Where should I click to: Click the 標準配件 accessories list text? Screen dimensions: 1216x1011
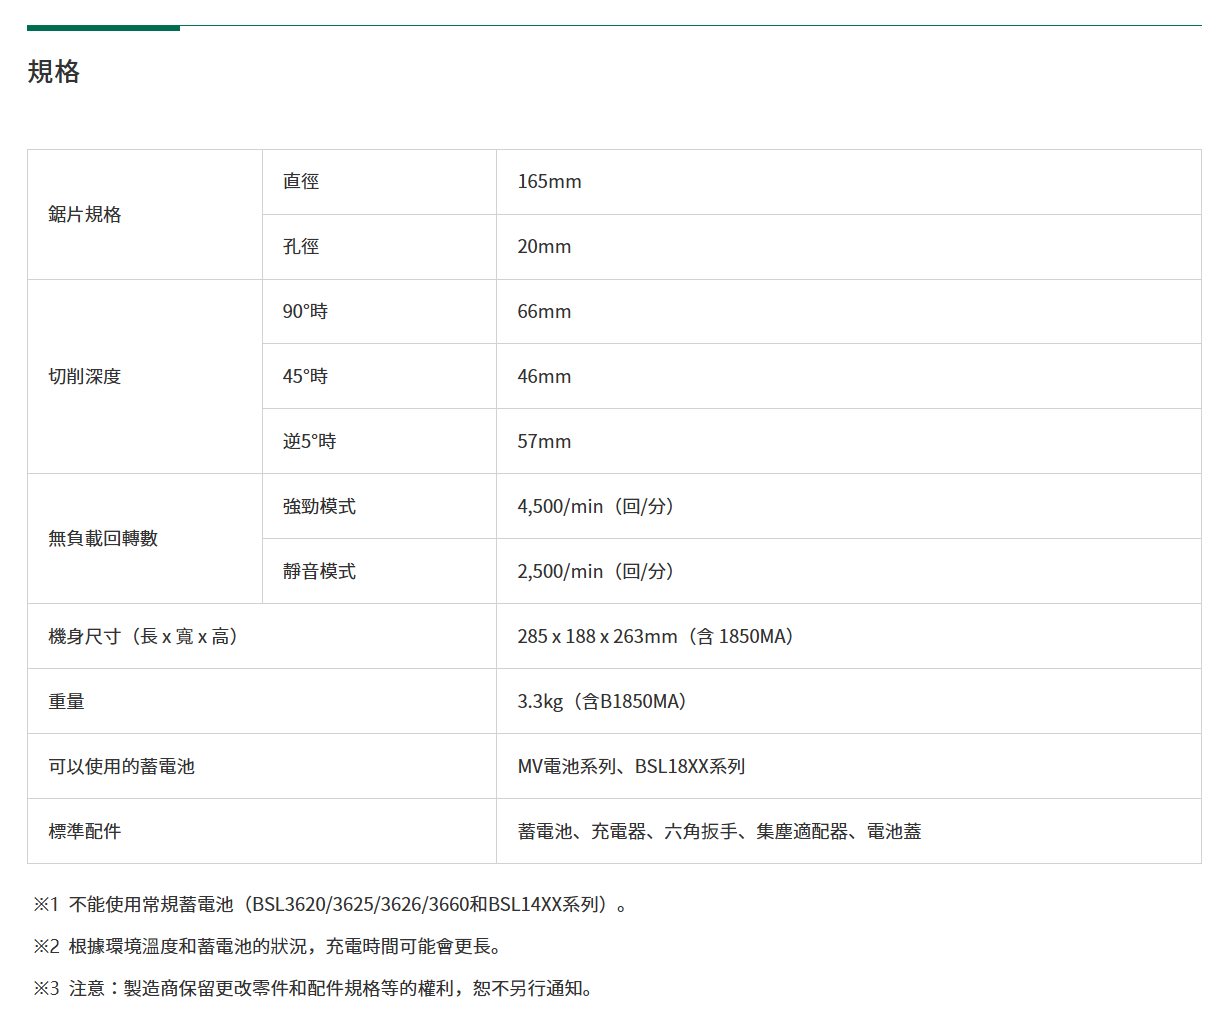pos(719,832)
